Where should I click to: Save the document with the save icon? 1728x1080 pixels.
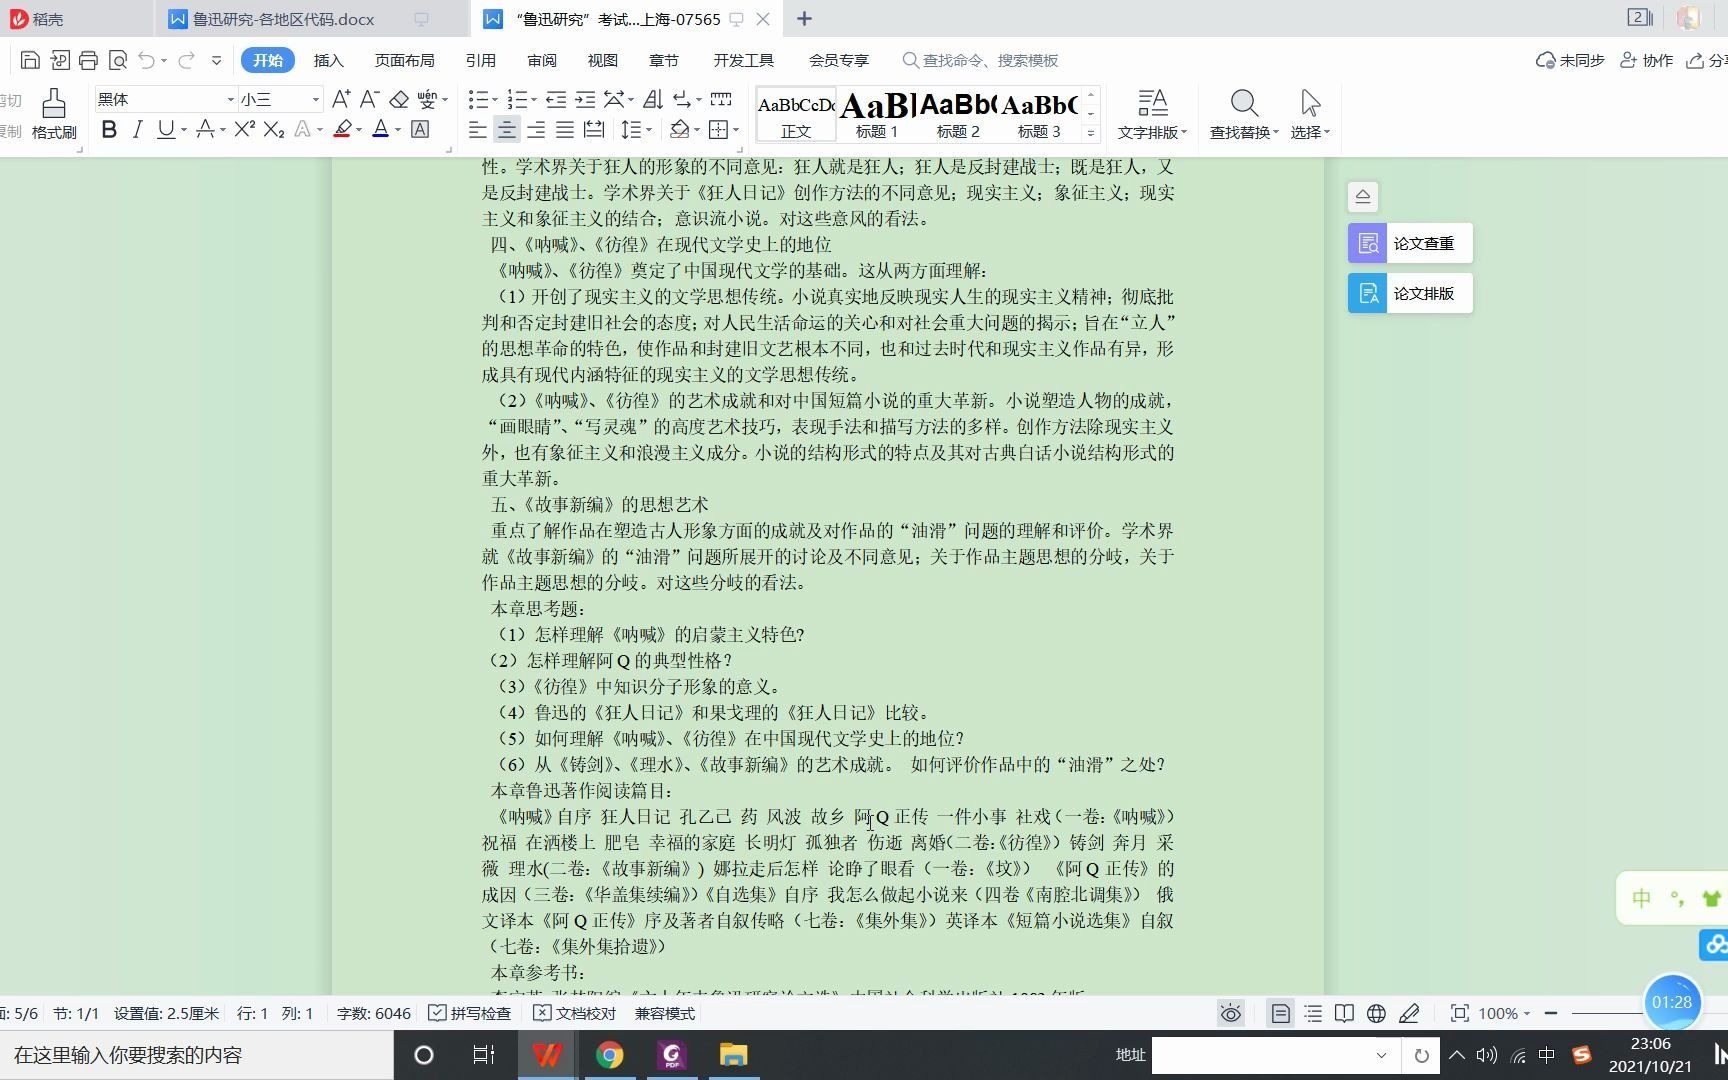(x=30, y=60)
